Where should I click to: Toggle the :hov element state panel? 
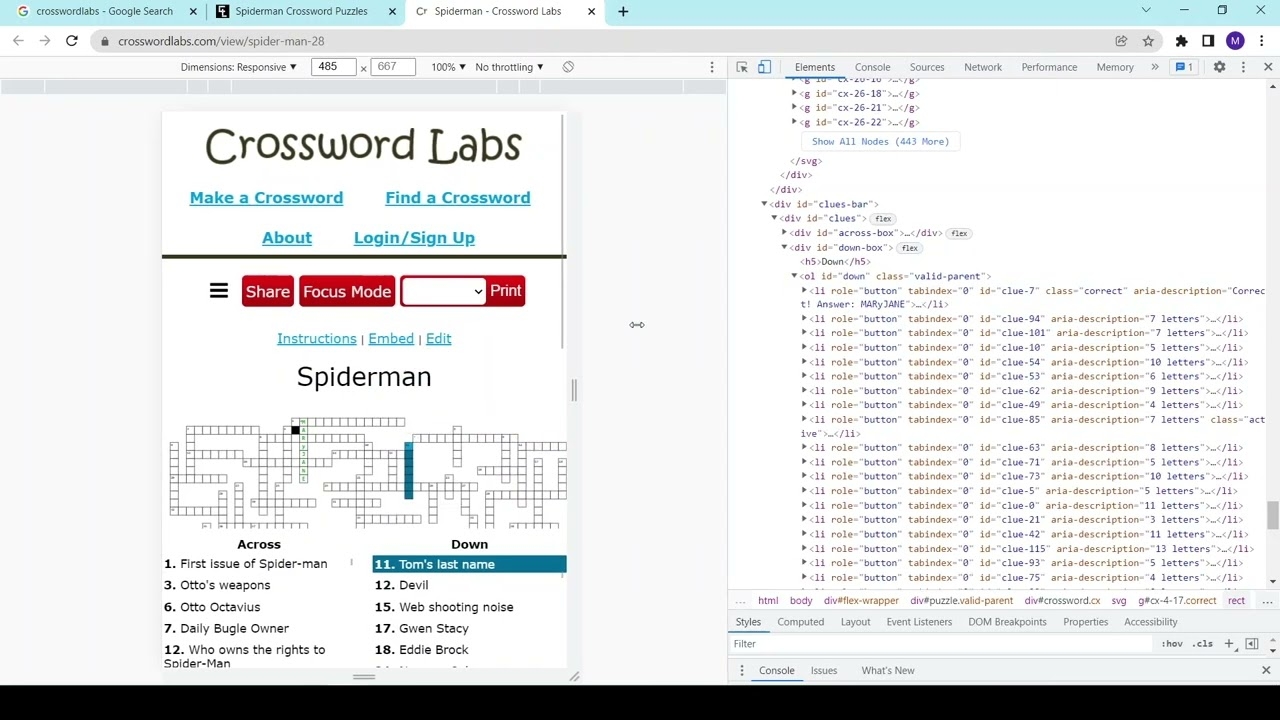pyautogui.click(x=1172, y=644)
